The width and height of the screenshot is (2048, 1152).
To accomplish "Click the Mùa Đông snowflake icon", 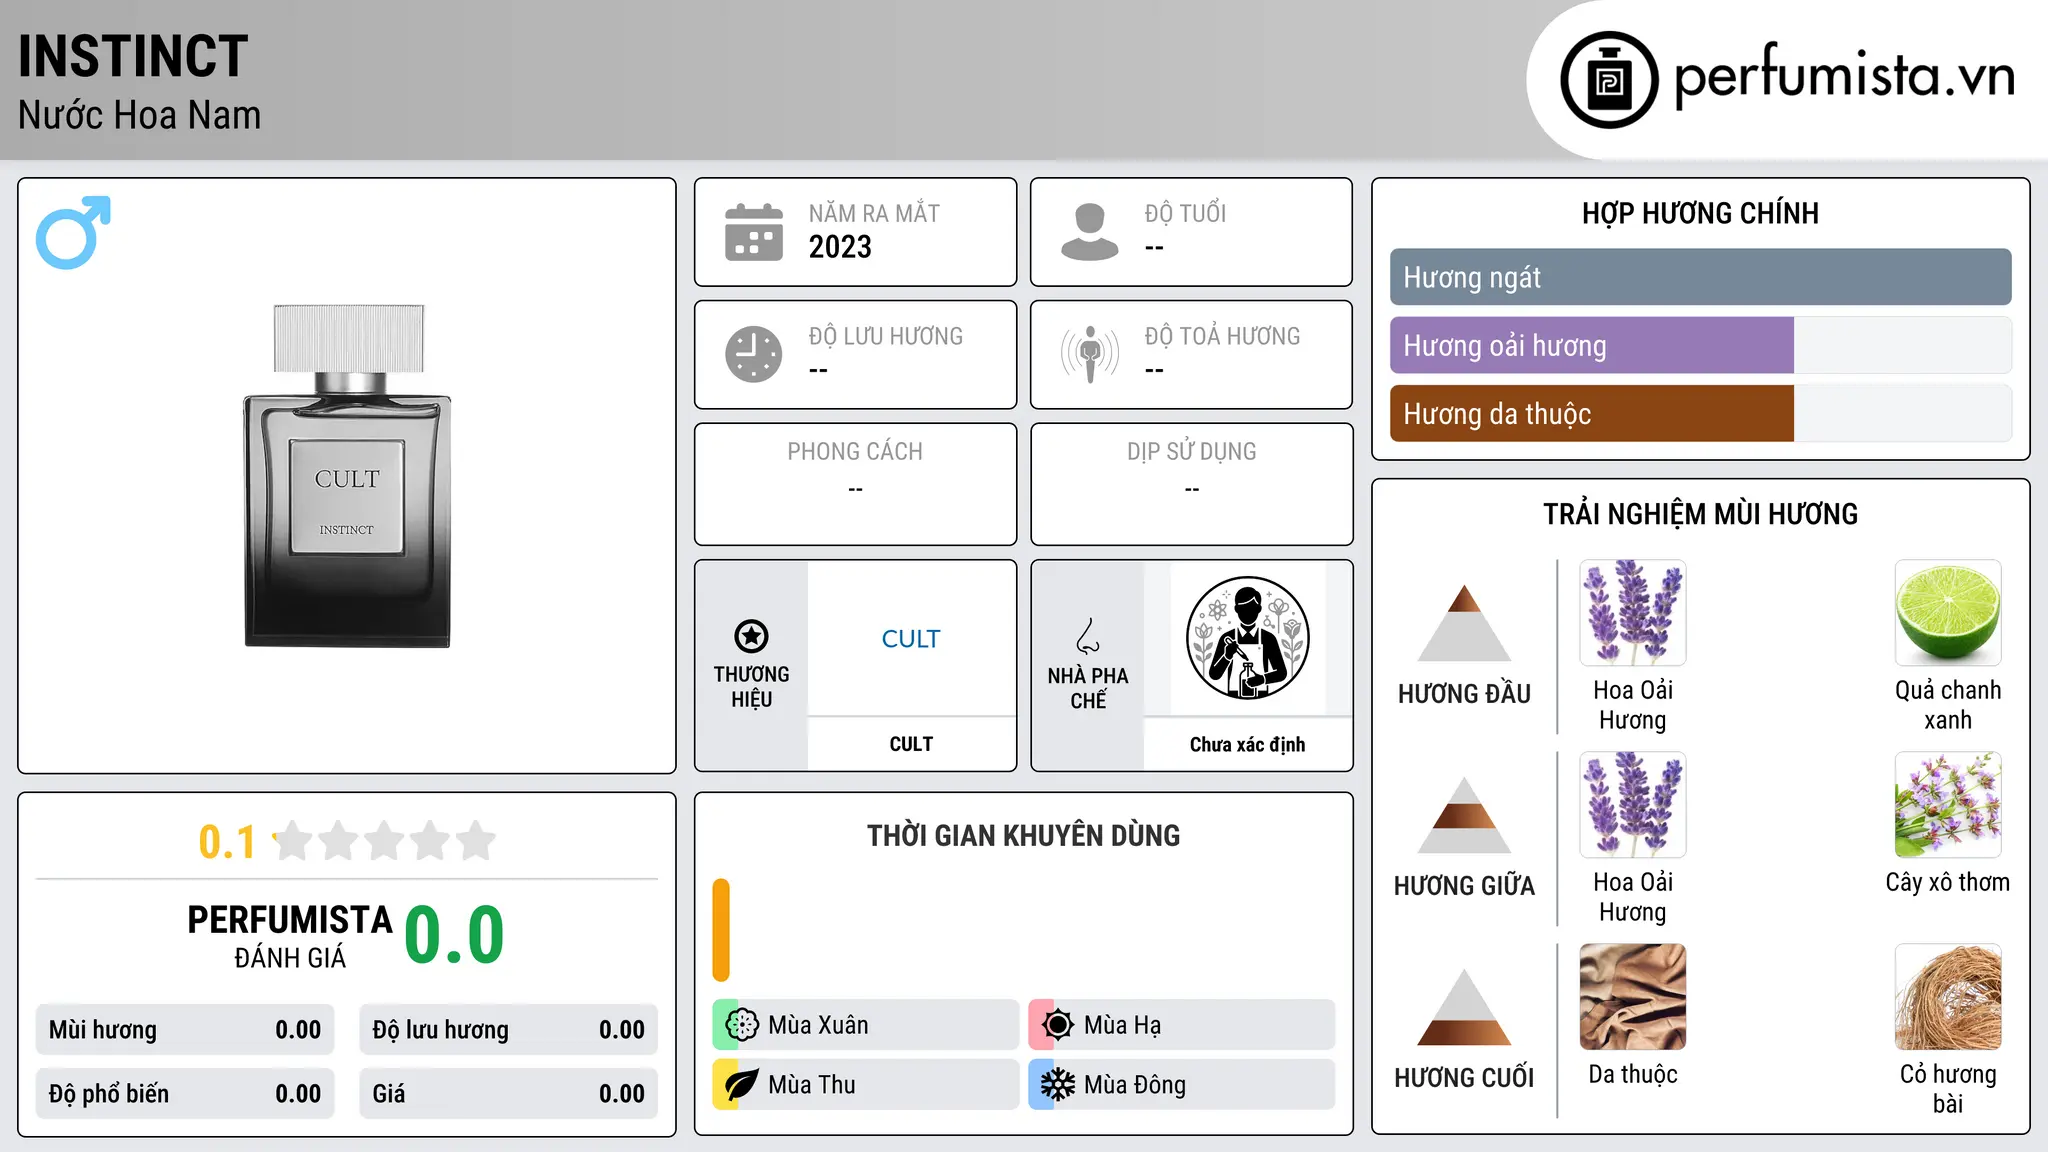I will [1058, 1085].
